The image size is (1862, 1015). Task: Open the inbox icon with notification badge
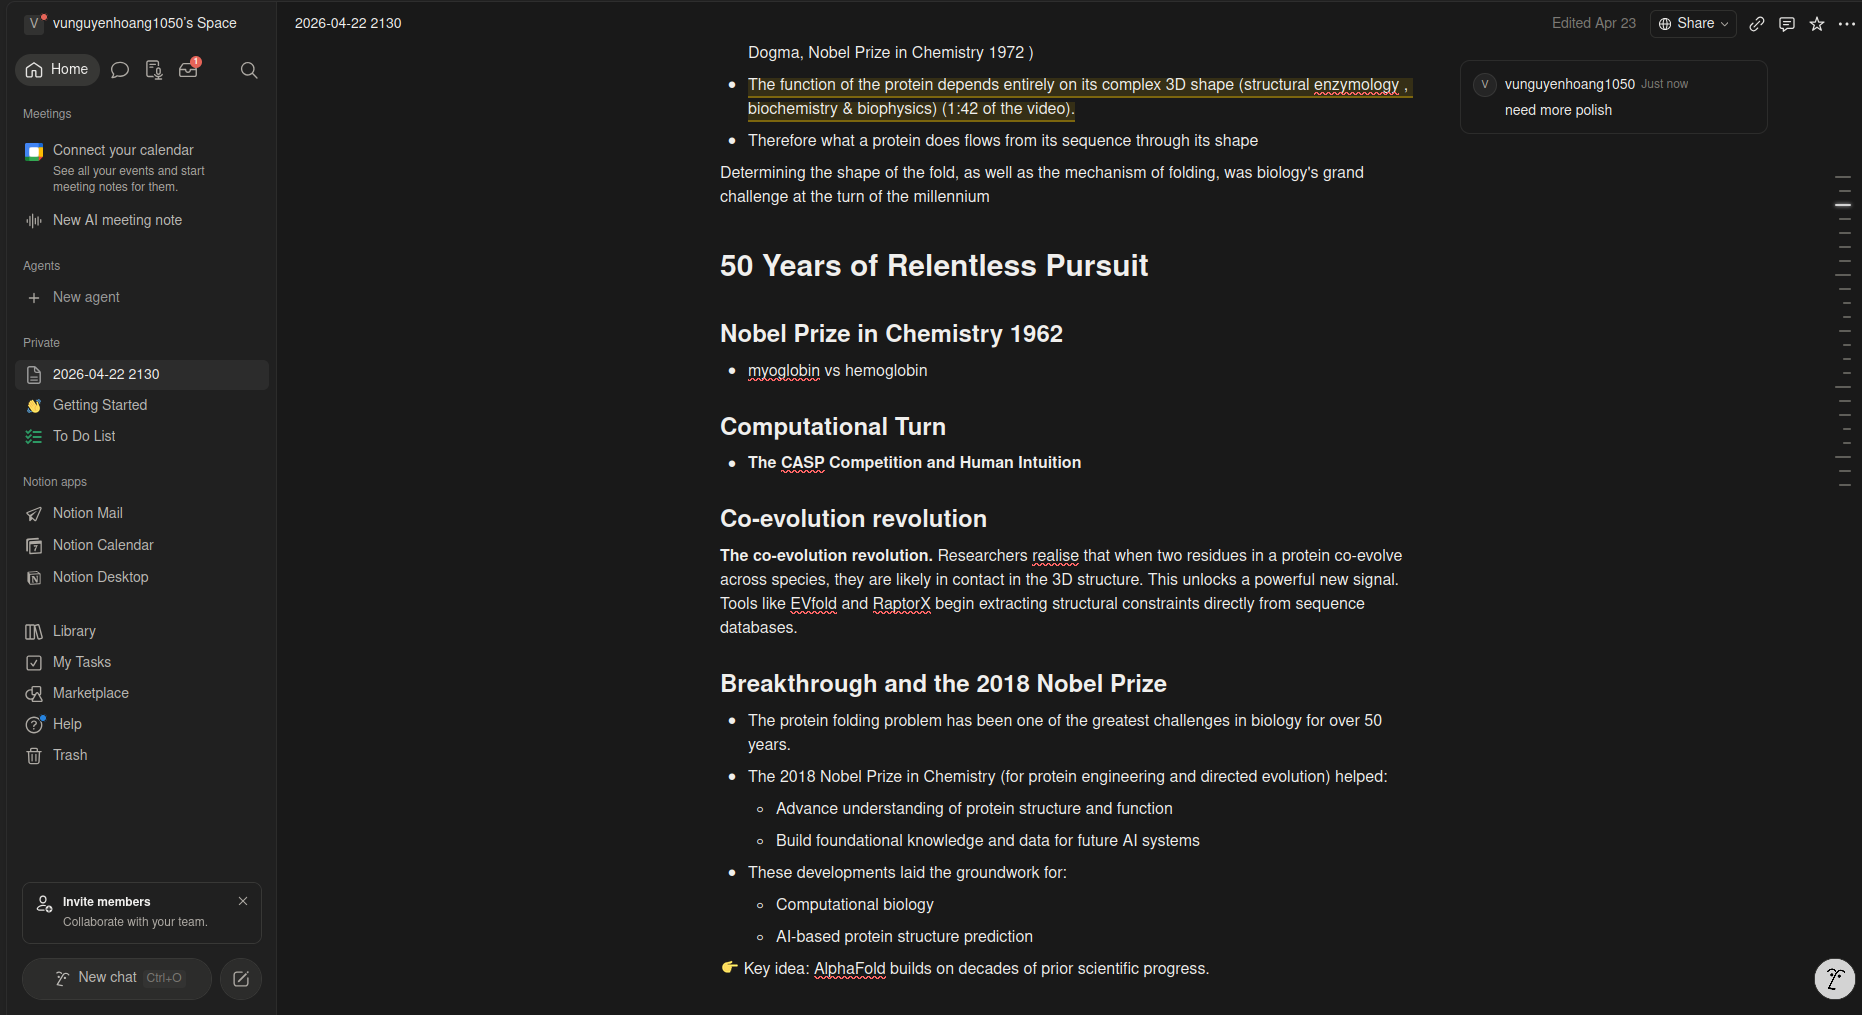coord(189,69)
